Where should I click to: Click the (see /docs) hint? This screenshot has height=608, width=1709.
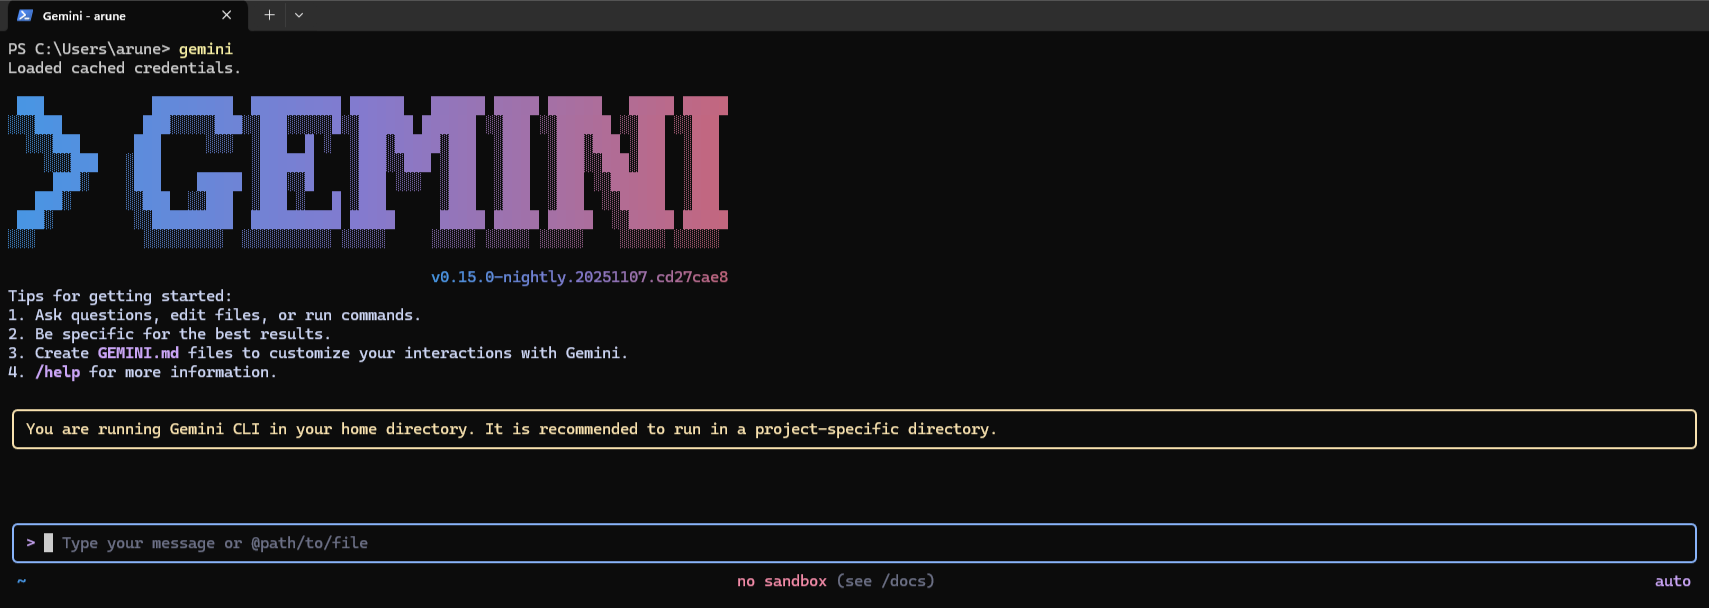(x=886, y=581)
